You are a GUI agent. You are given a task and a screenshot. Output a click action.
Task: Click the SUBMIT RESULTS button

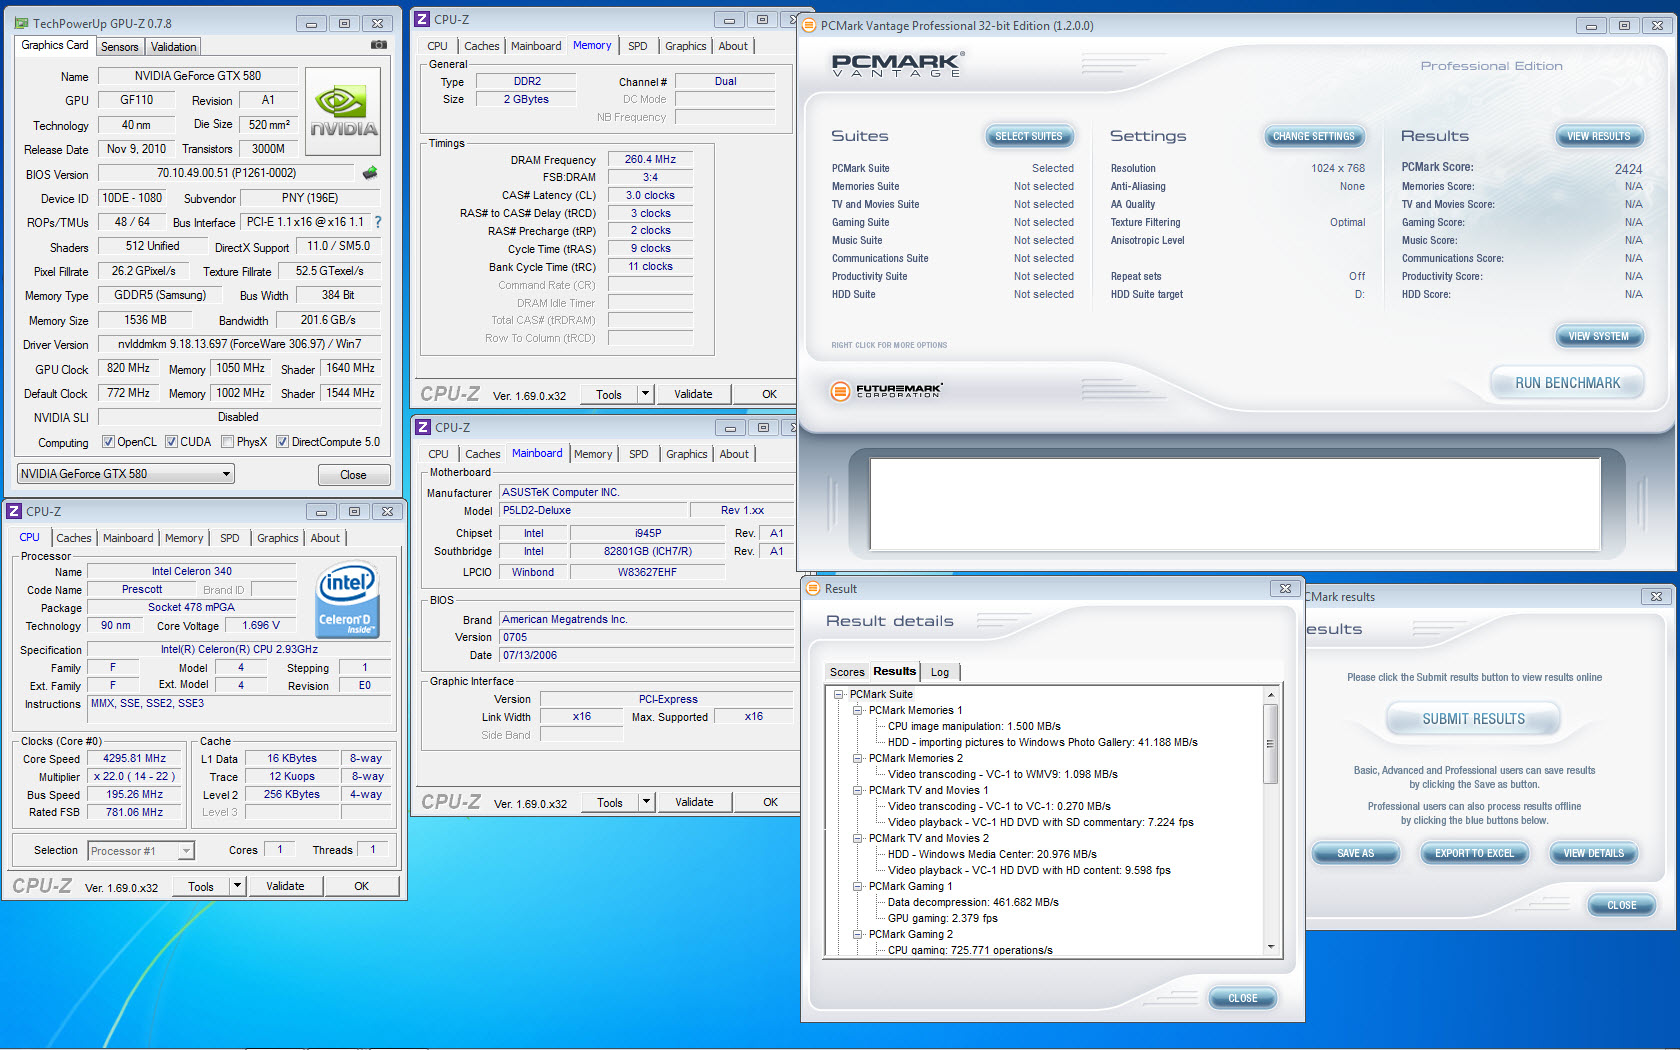(x=1474, y=719)
